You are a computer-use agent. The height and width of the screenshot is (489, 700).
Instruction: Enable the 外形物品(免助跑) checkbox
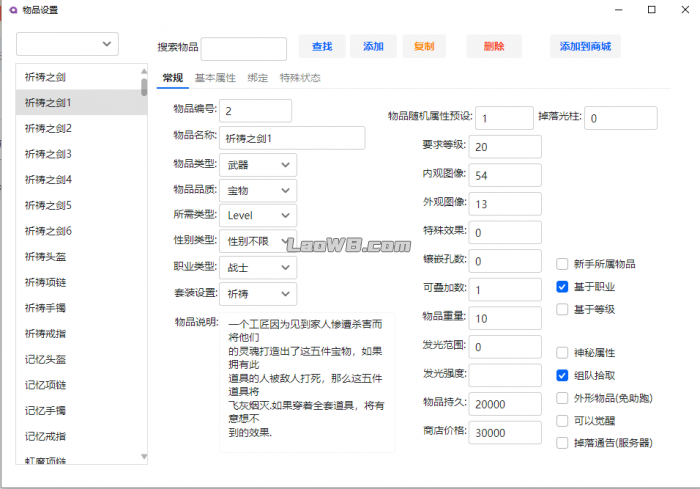tap(562, 398)
